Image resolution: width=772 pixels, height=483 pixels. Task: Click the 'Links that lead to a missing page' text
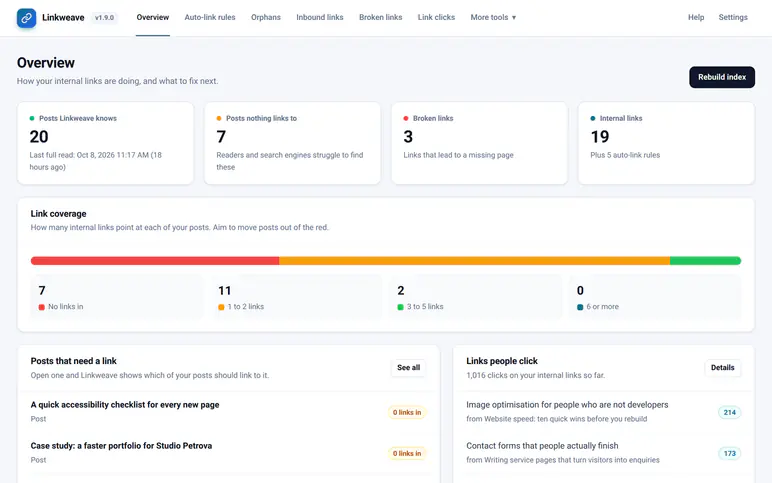(x=458, y=155)
